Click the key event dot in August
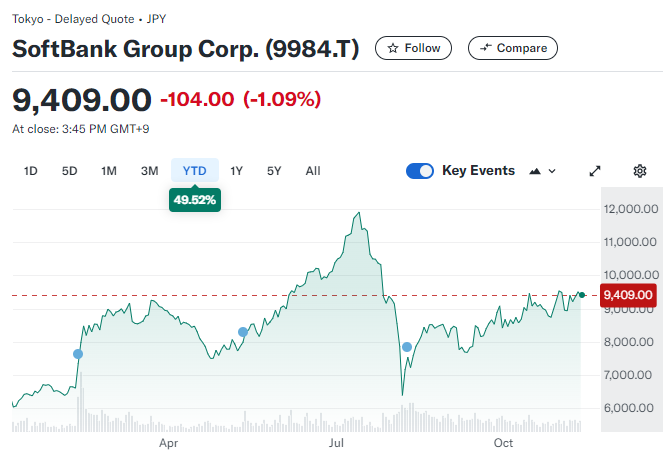This screenshot has width=672, height=461. coord(407,347)
